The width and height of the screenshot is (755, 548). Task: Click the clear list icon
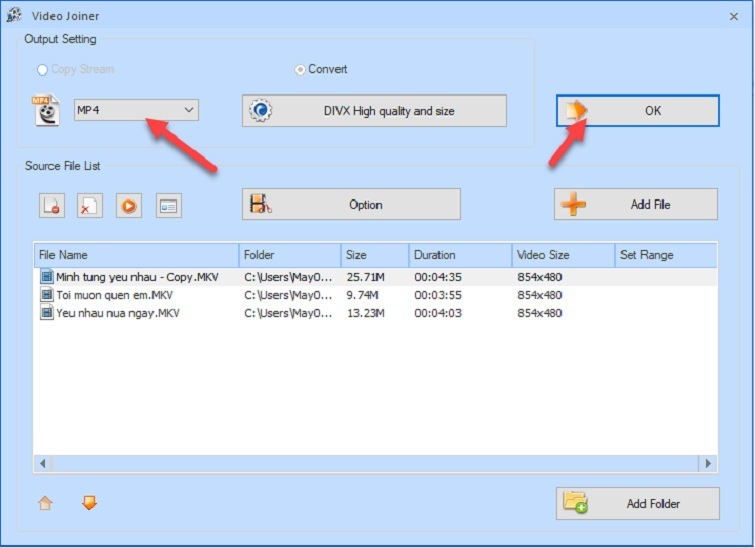tap(90, 205)
